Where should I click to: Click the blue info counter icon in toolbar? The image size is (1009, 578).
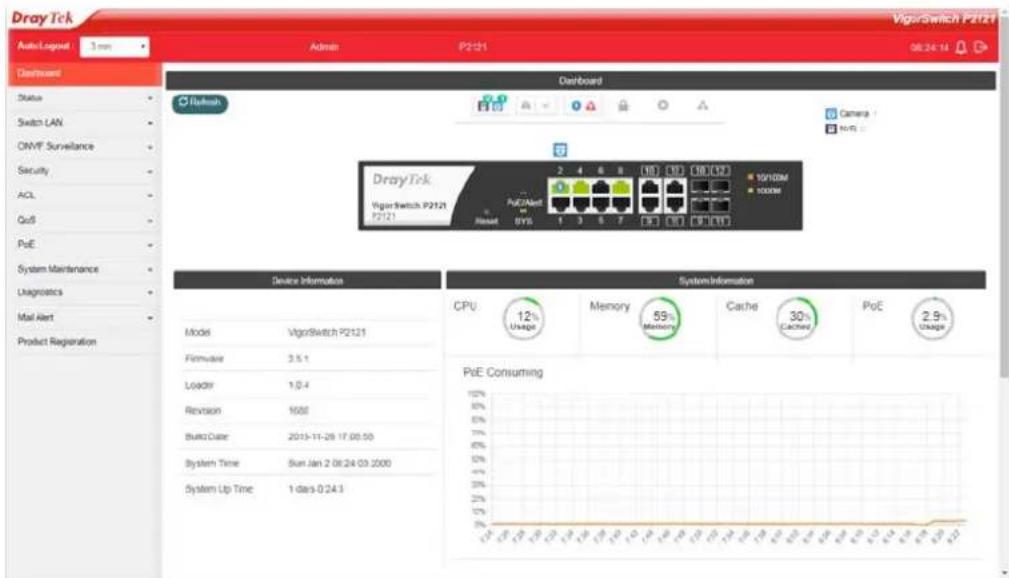[576, 106]
